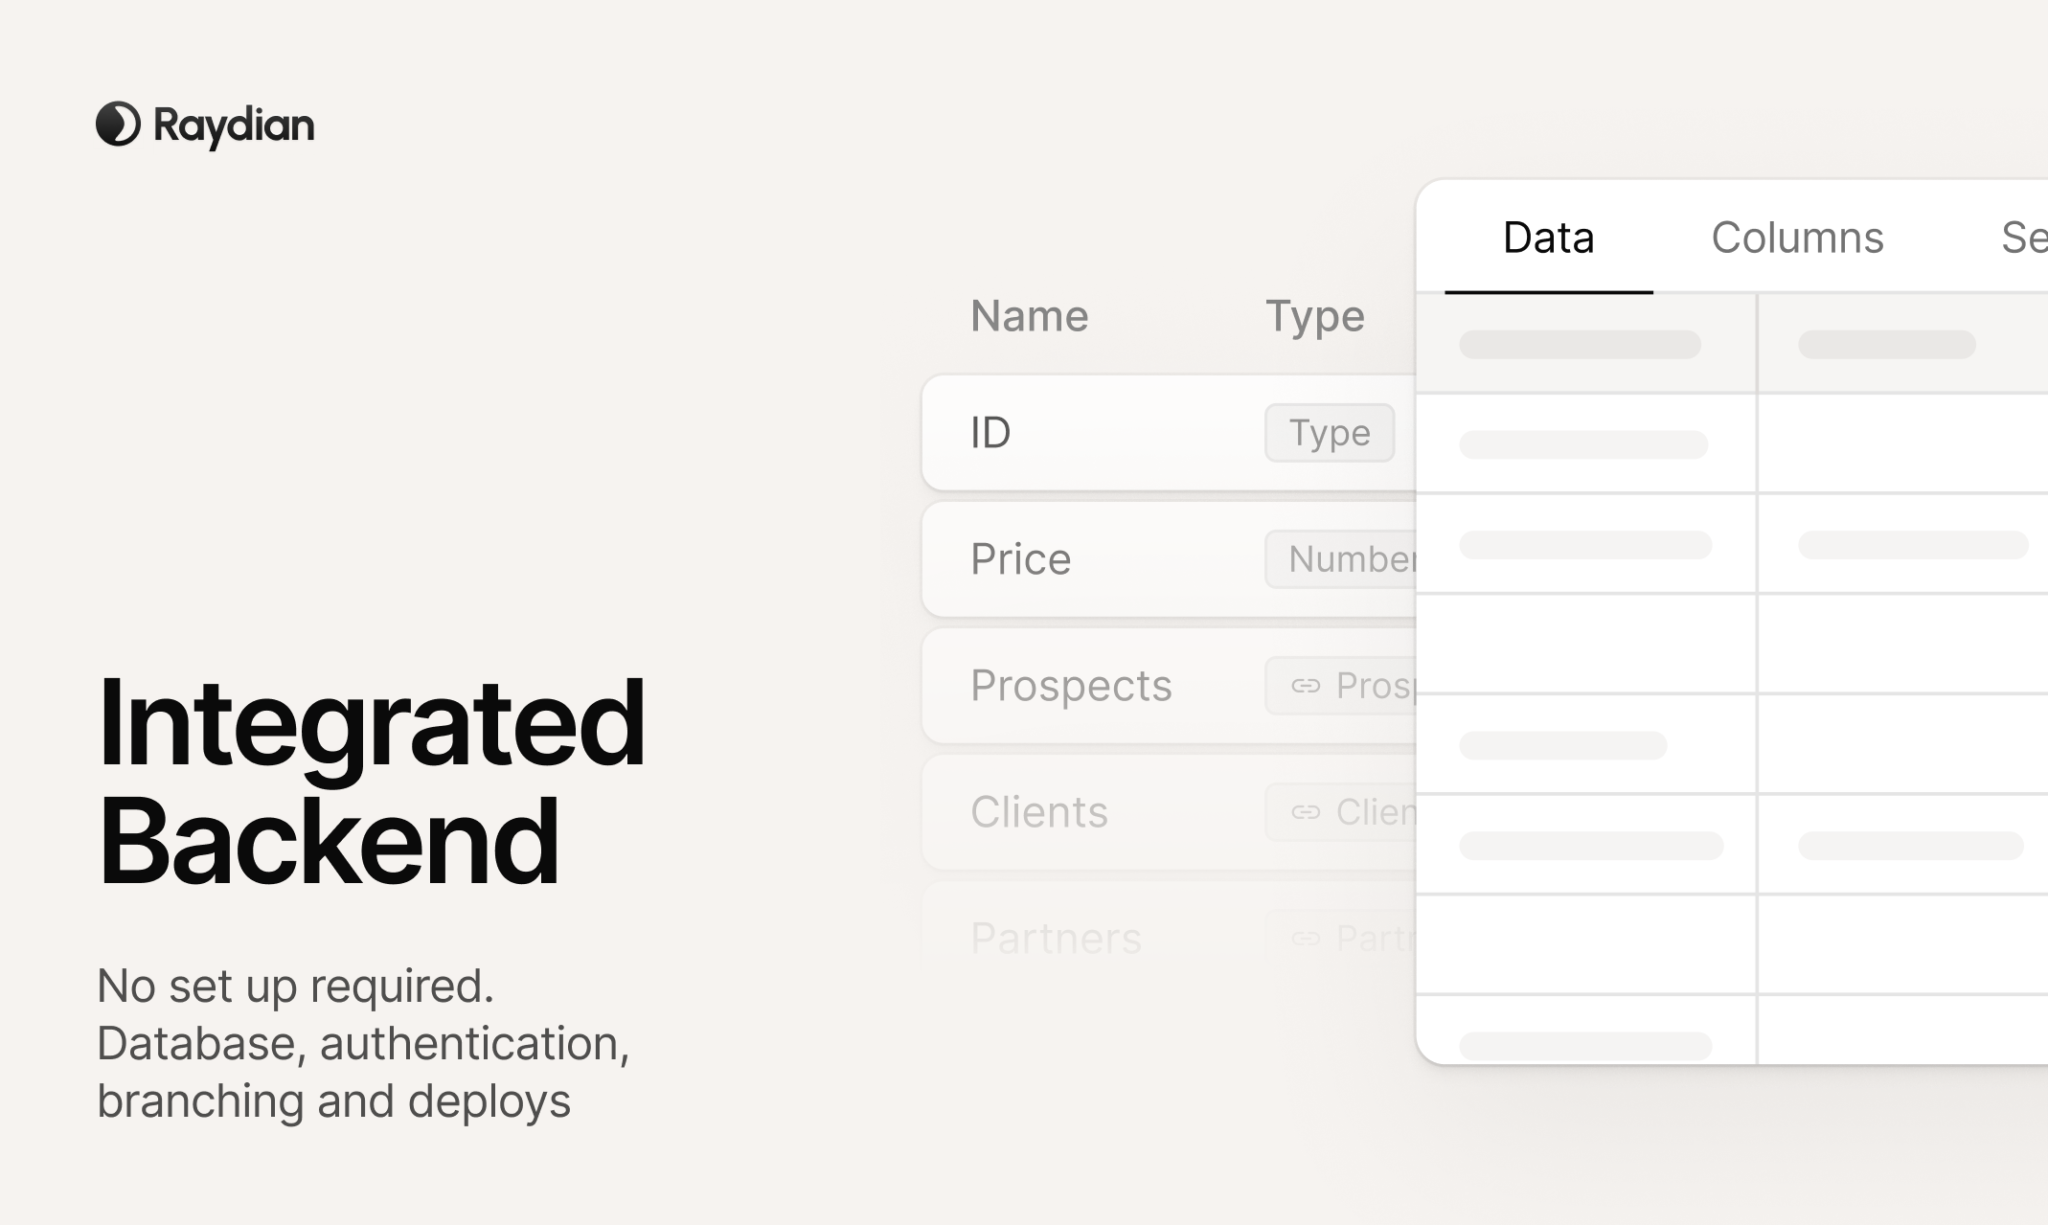Switch to the Data tab
The height and width of the screenshot is (1225, 2048).
1548,238
